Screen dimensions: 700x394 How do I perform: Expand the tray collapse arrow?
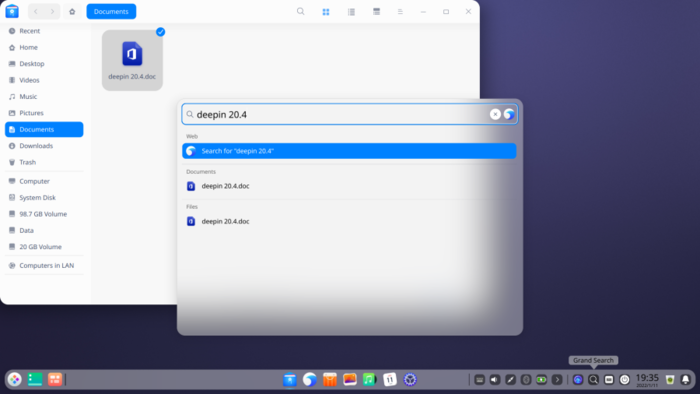[557, 380]
